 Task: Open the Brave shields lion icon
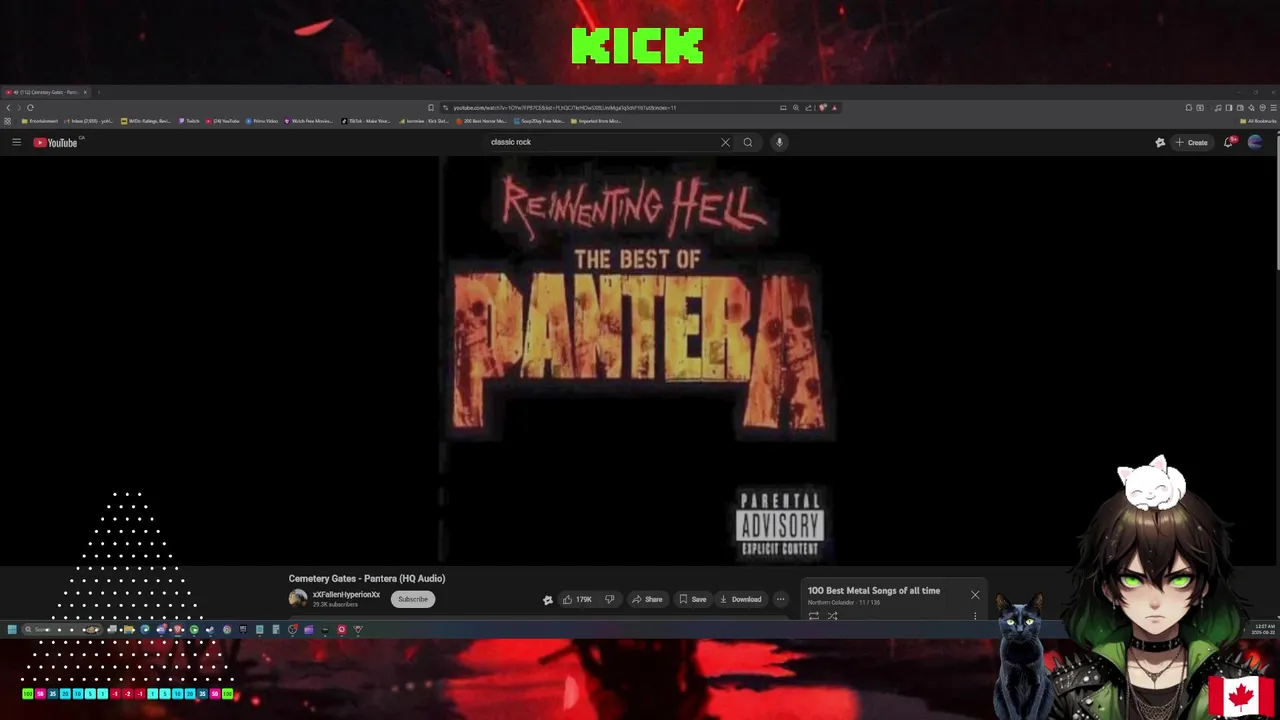[x=822, y=107]
